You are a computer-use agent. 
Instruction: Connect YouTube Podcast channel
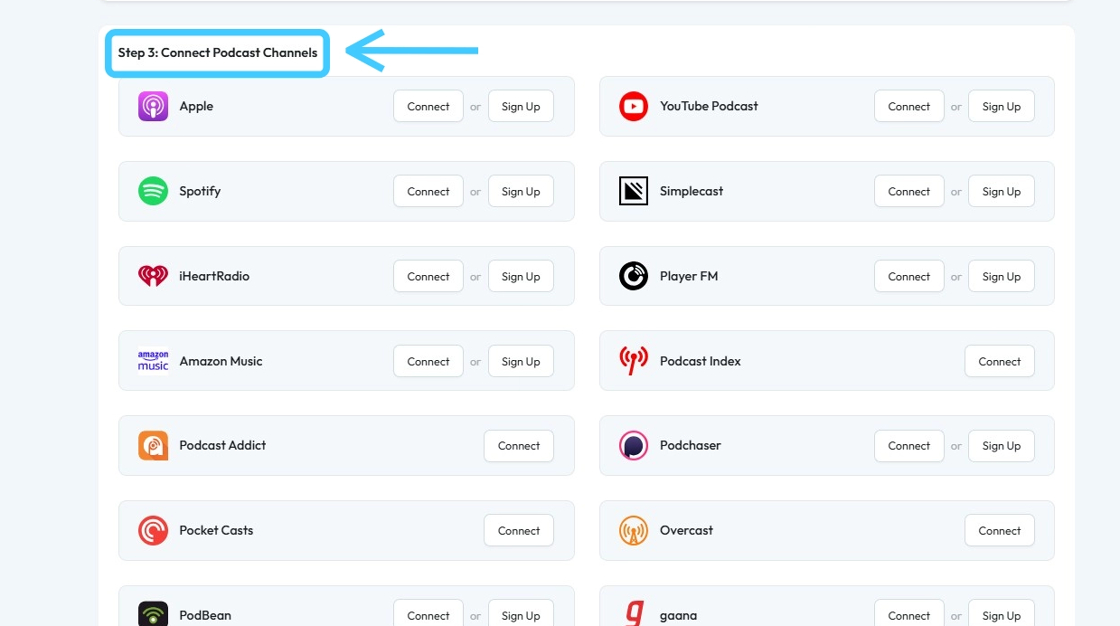[x=909, y=106]
